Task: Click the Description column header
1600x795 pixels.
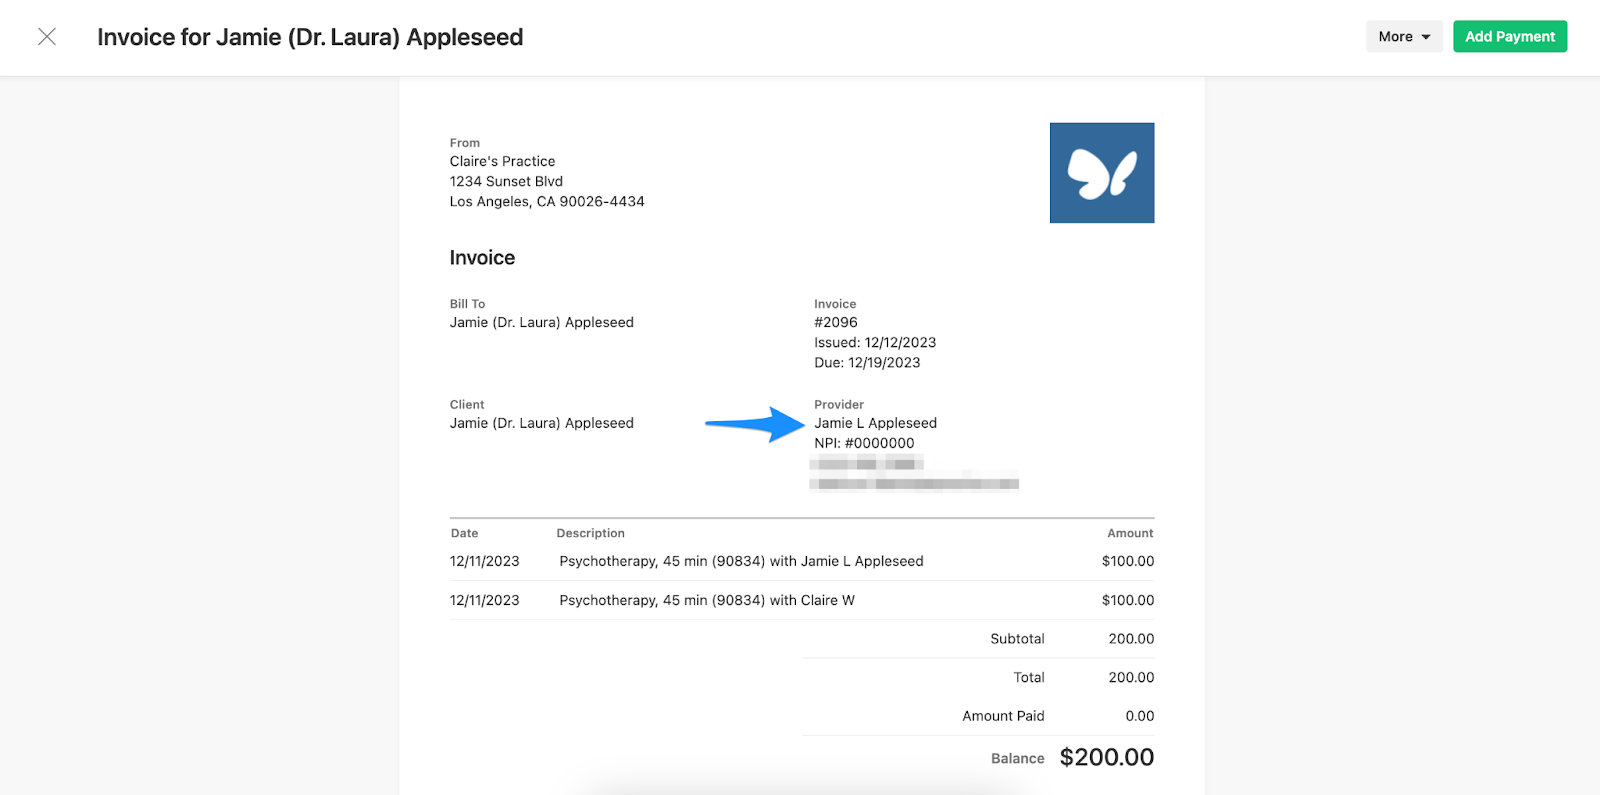Action: pyautogui.click(x=590, y=534)
